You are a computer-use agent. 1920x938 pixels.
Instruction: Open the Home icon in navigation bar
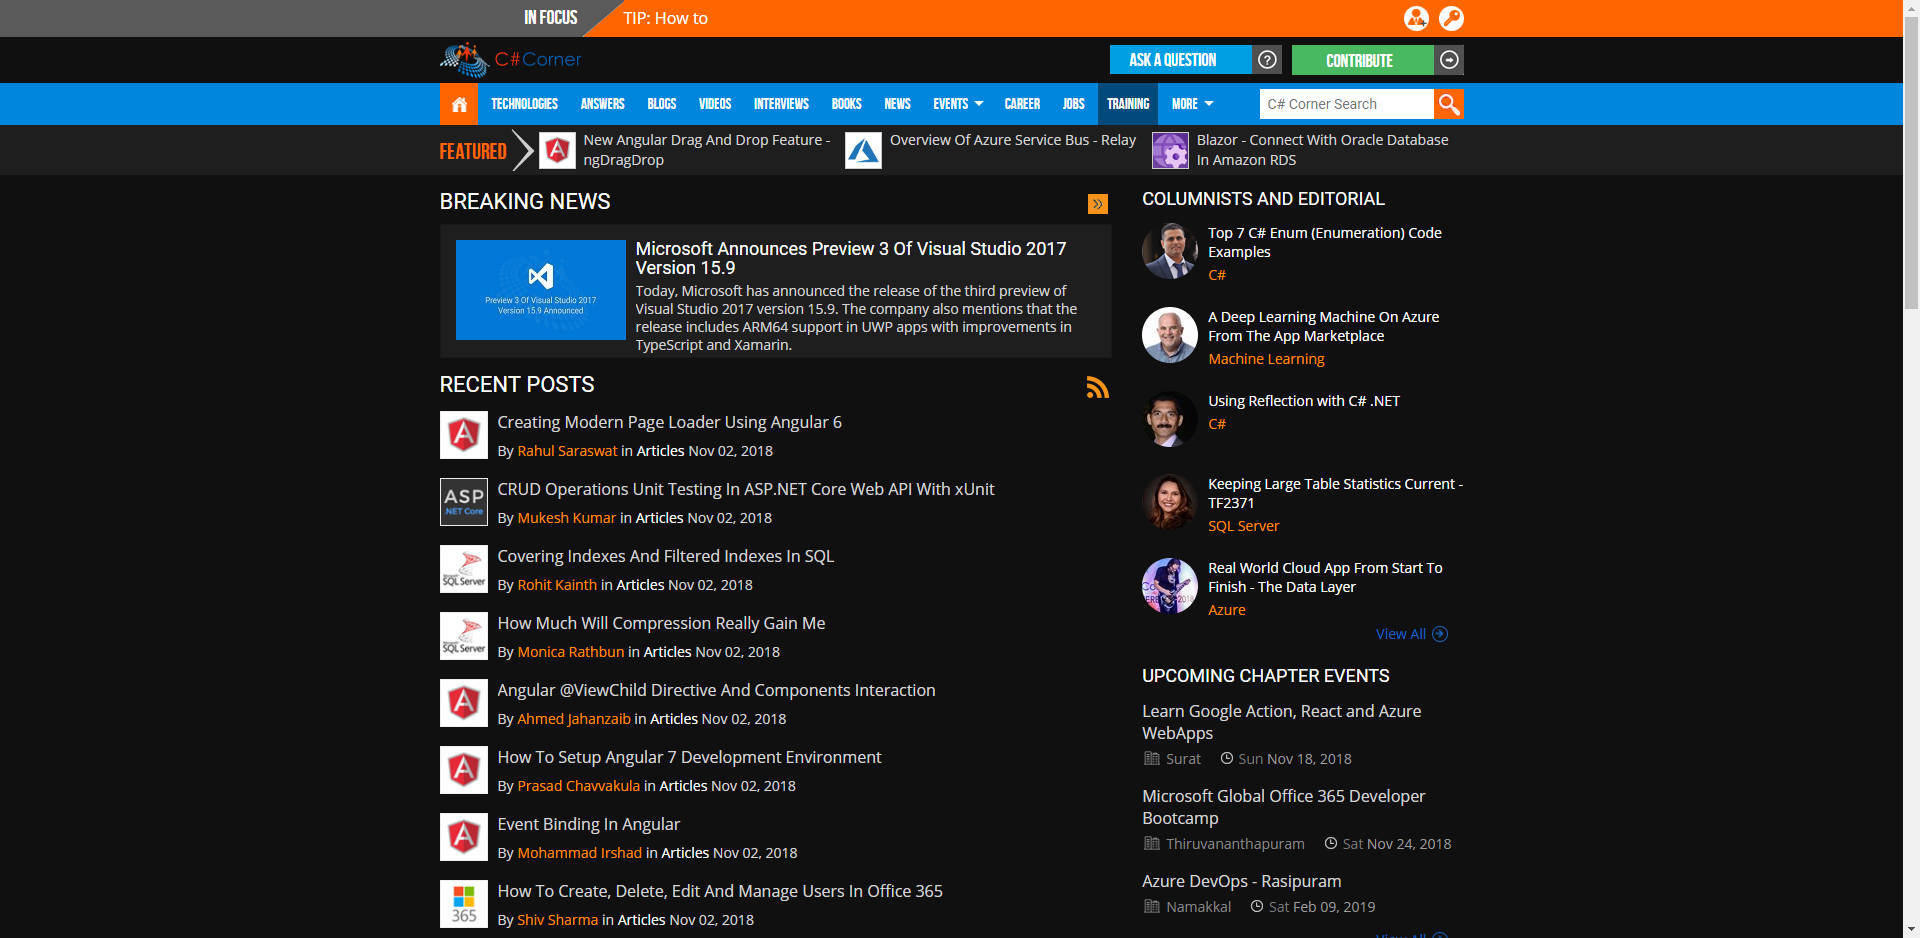(459, 104)
